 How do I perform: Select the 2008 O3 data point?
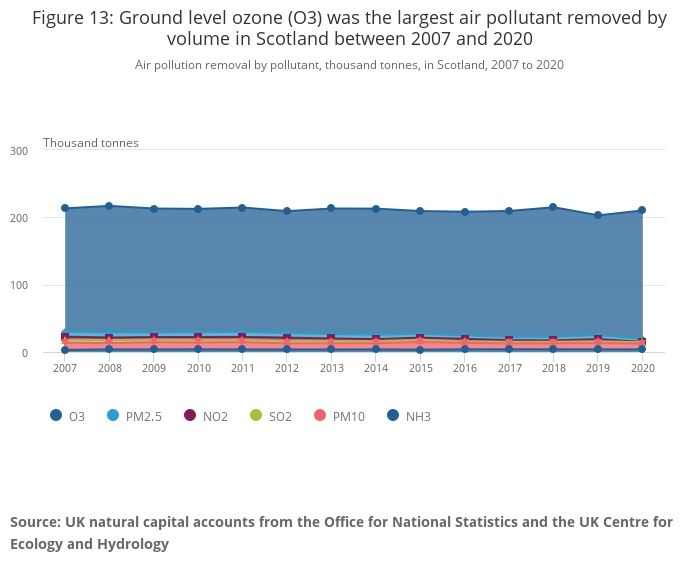tap(109, 206)
